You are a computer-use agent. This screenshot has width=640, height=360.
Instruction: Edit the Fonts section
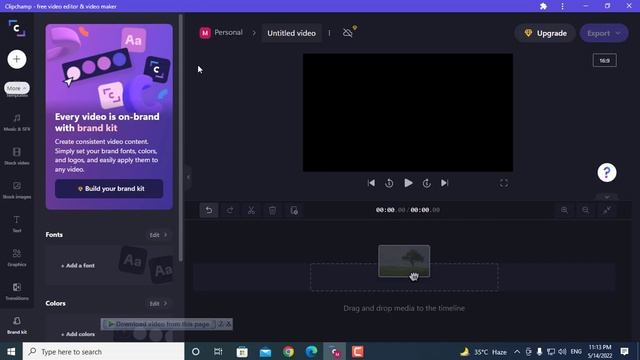[x=158, y=235]
